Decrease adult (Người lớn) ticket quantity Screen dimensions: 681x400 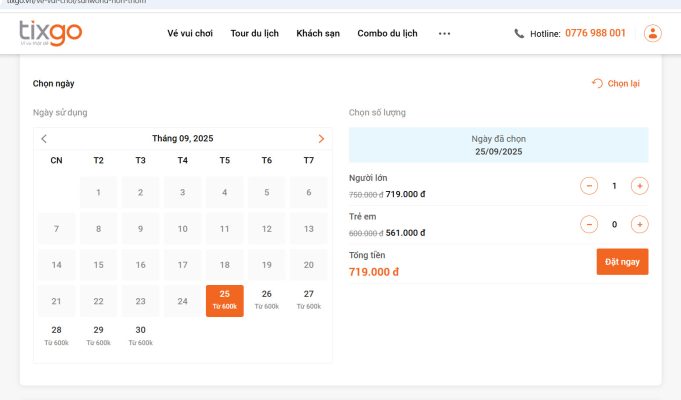click(589, 186)
